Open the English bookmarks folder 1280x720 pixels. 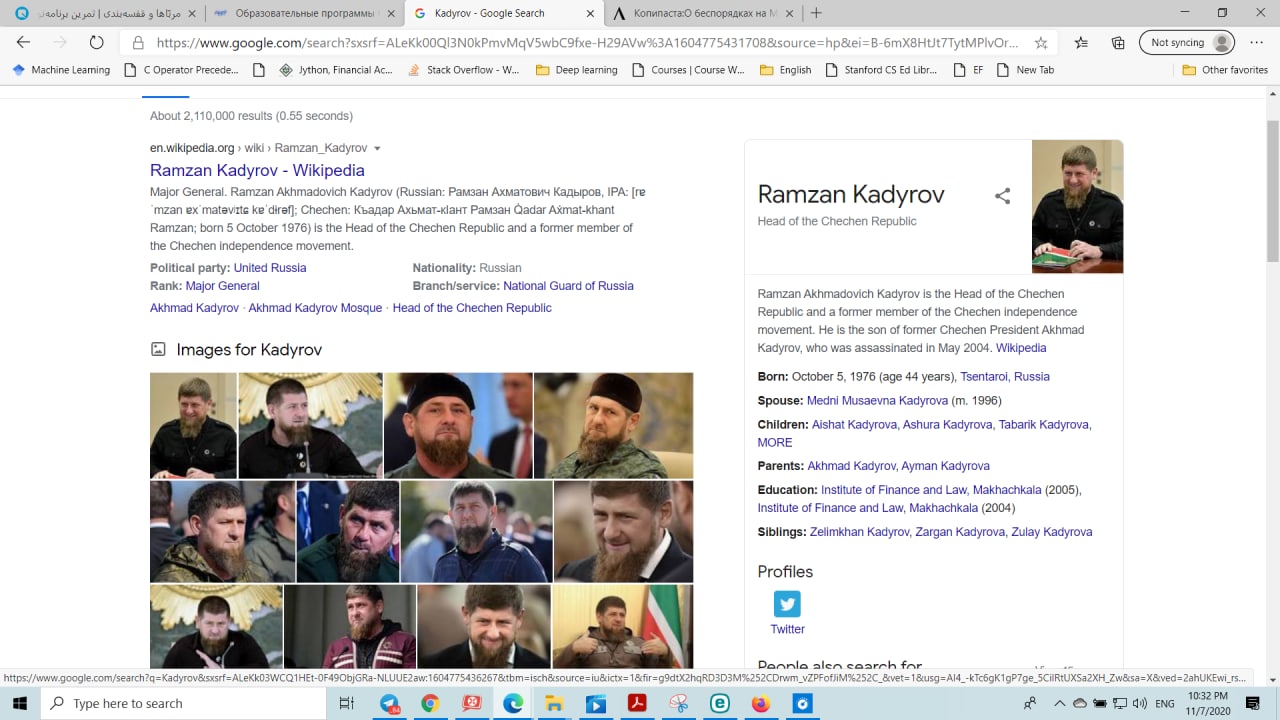786,70
